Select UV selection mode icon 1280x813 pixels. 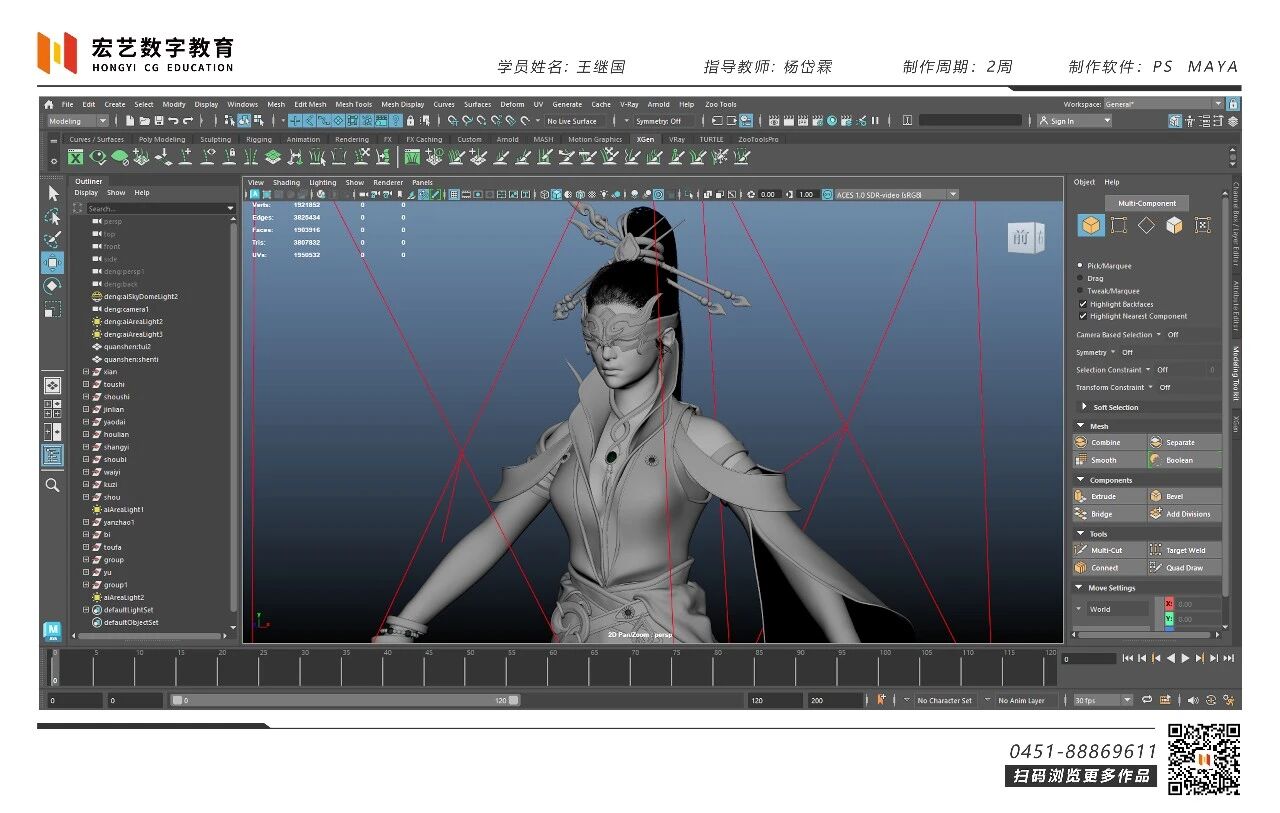pyautogui.click(x=1202, y=225)
